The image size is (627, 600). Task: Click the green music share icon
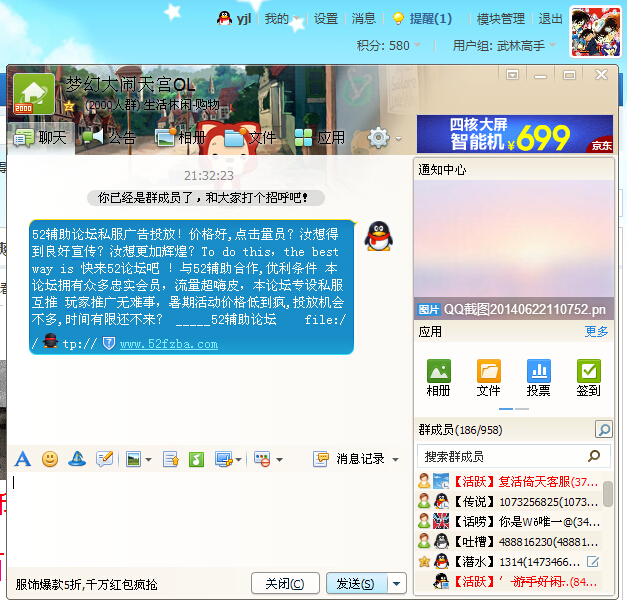196,459
